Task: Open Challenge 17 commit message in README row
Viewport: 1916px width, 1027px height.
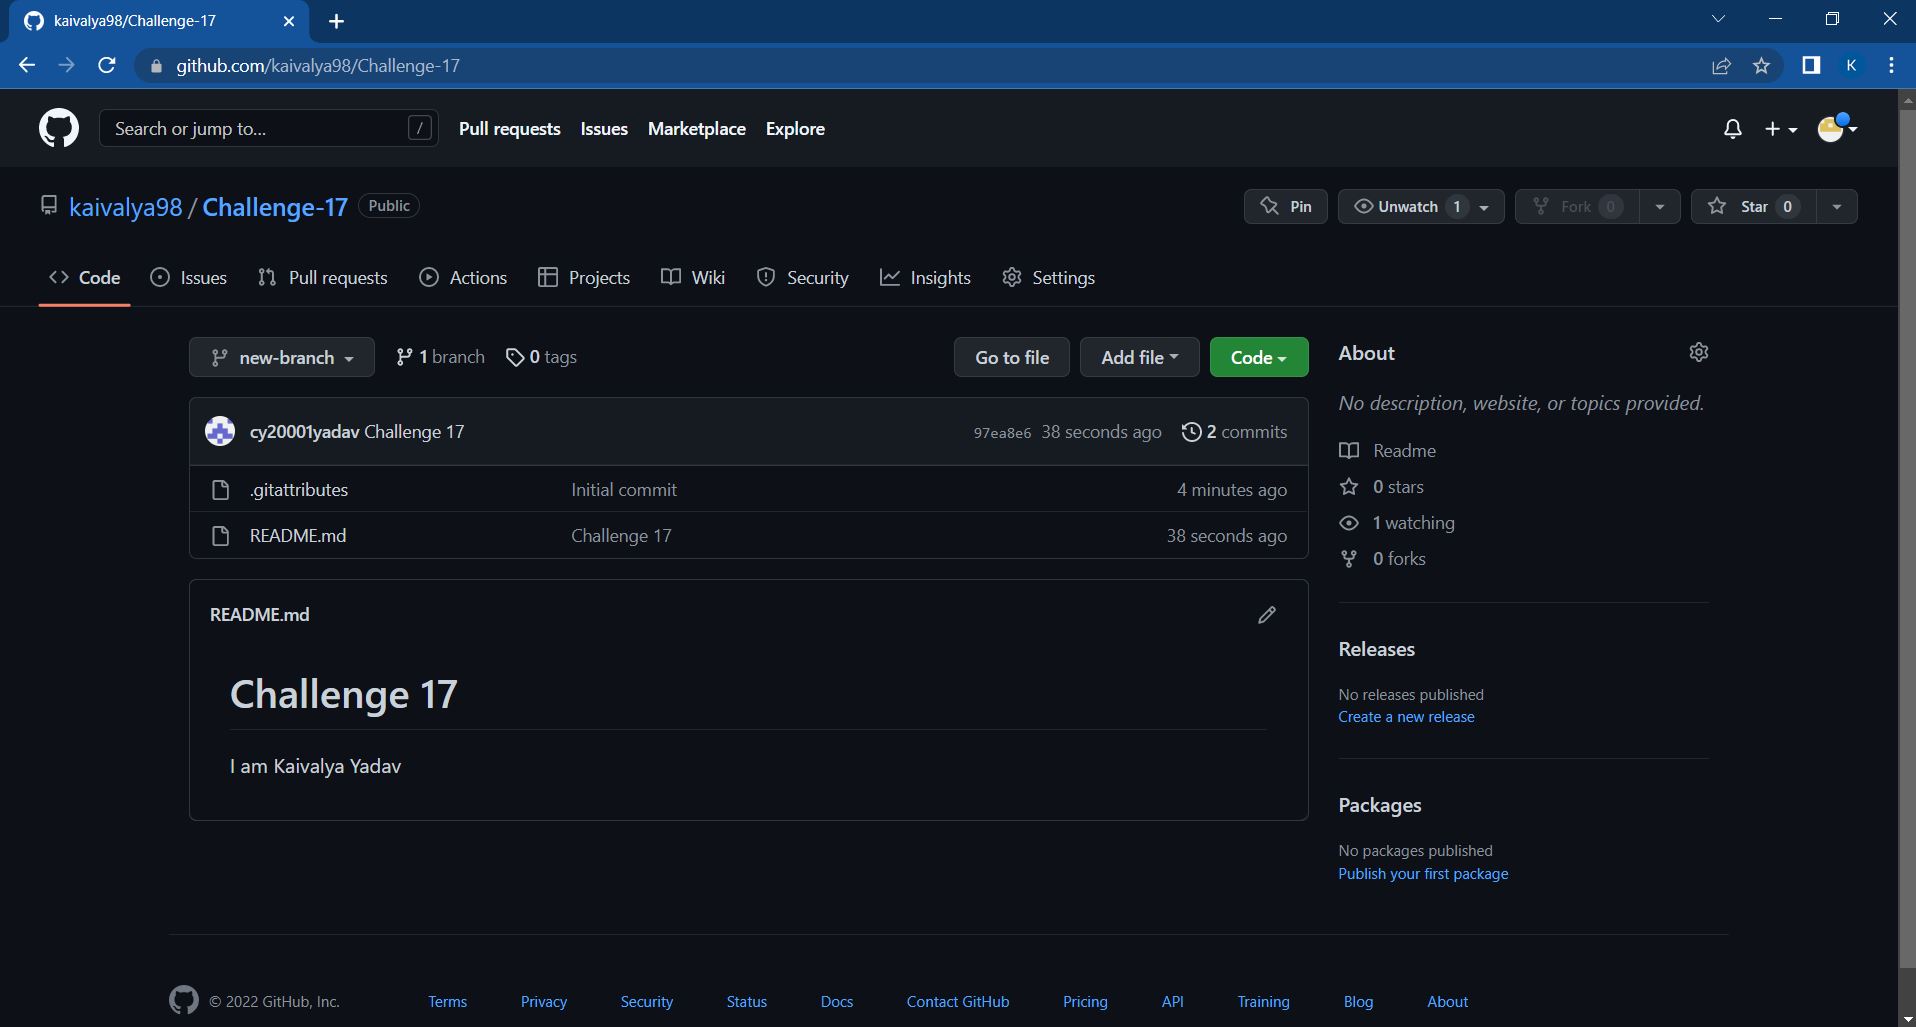Action: (621, 536)
